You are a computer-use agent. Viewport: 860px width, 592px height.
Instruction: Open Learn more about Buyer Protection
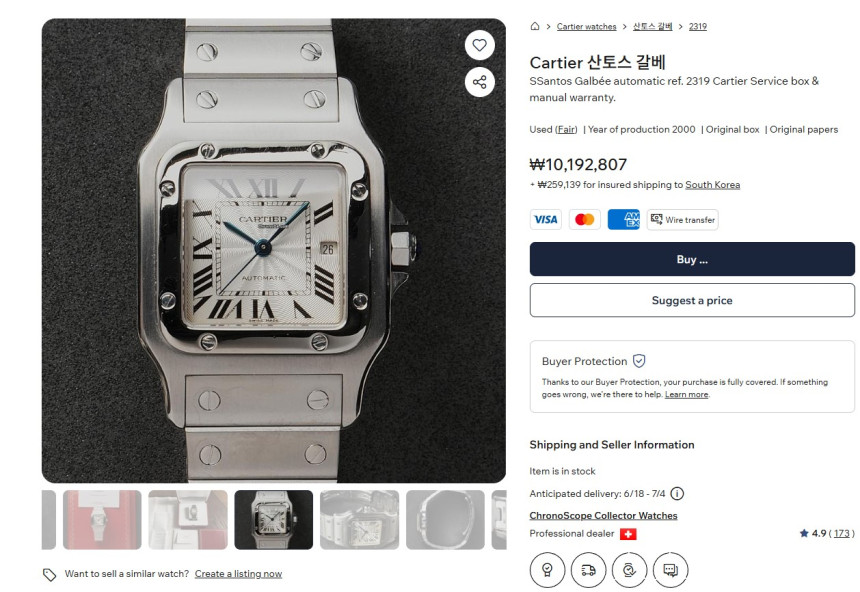pos(686,394)
